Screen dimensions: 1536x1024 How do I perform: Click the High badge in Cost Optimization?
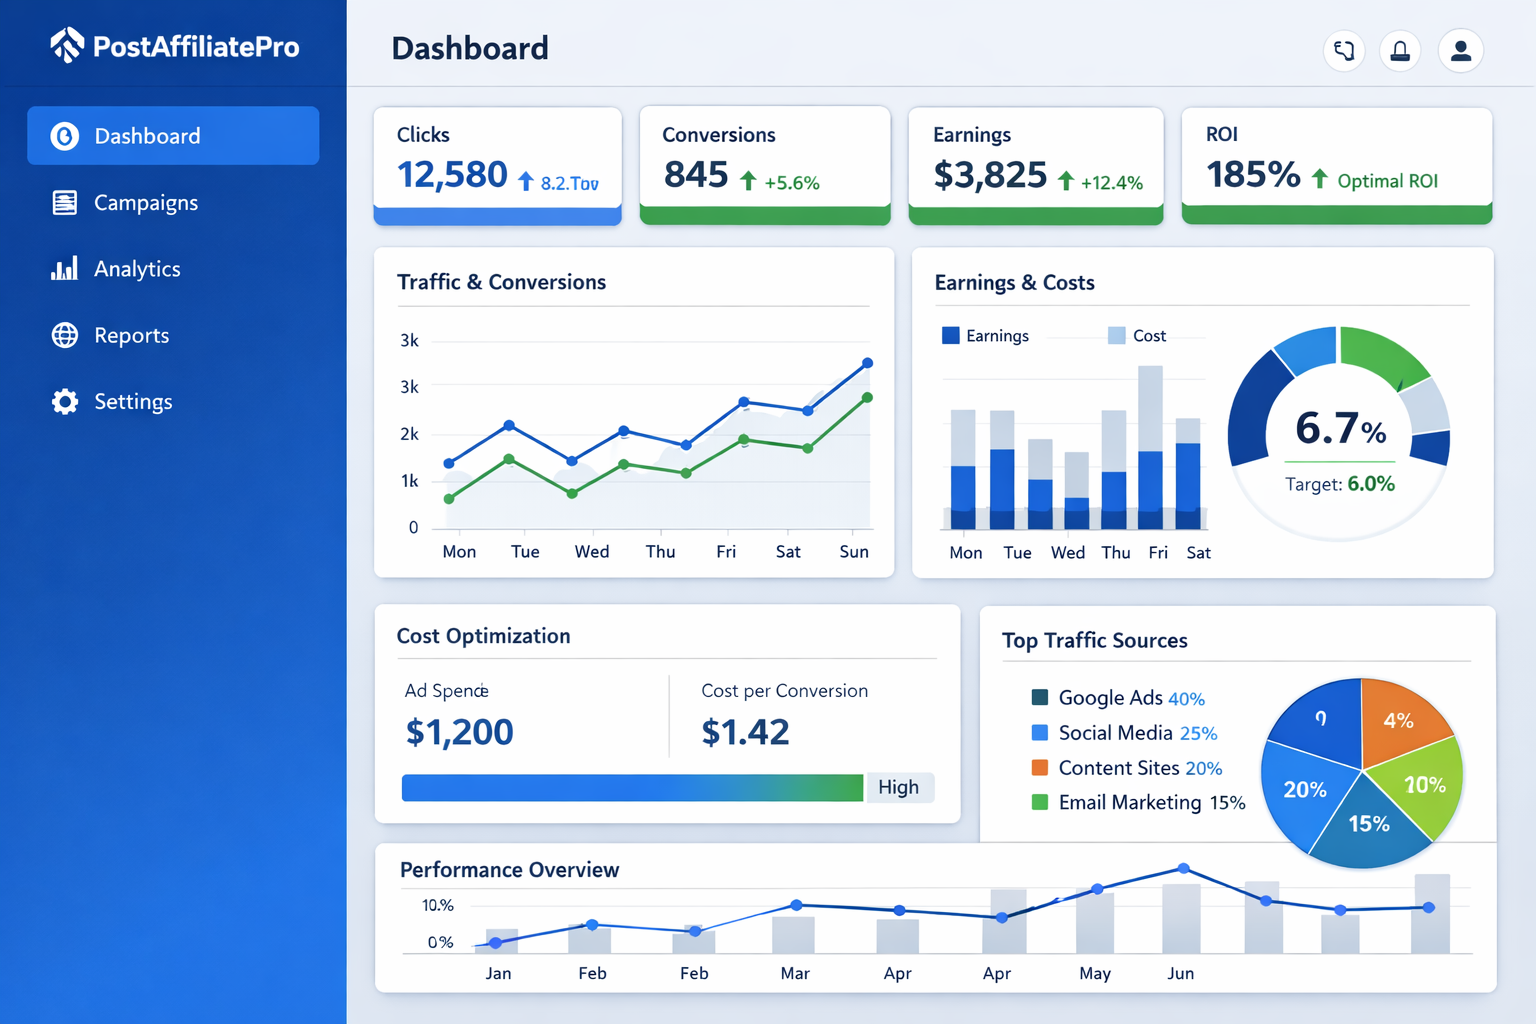click(x=899, y=787)
